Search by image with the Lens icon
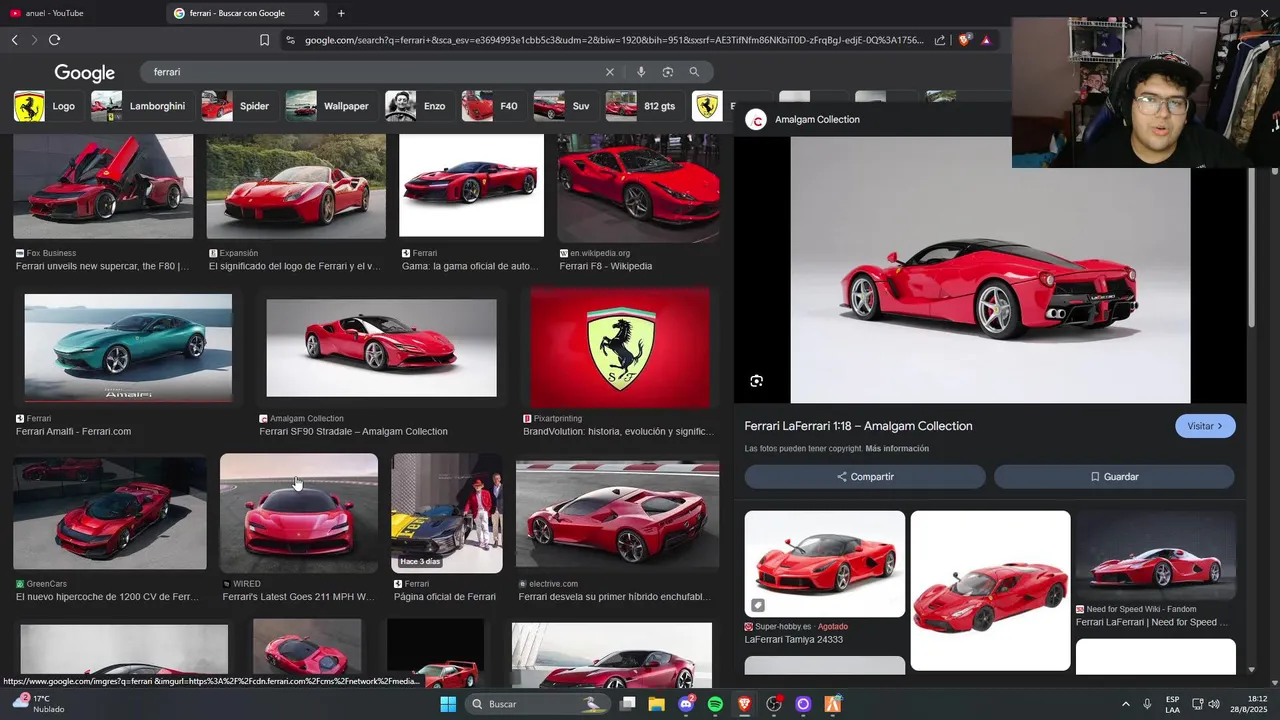The width and height of the screenshot is (1280, 720). 667,72
